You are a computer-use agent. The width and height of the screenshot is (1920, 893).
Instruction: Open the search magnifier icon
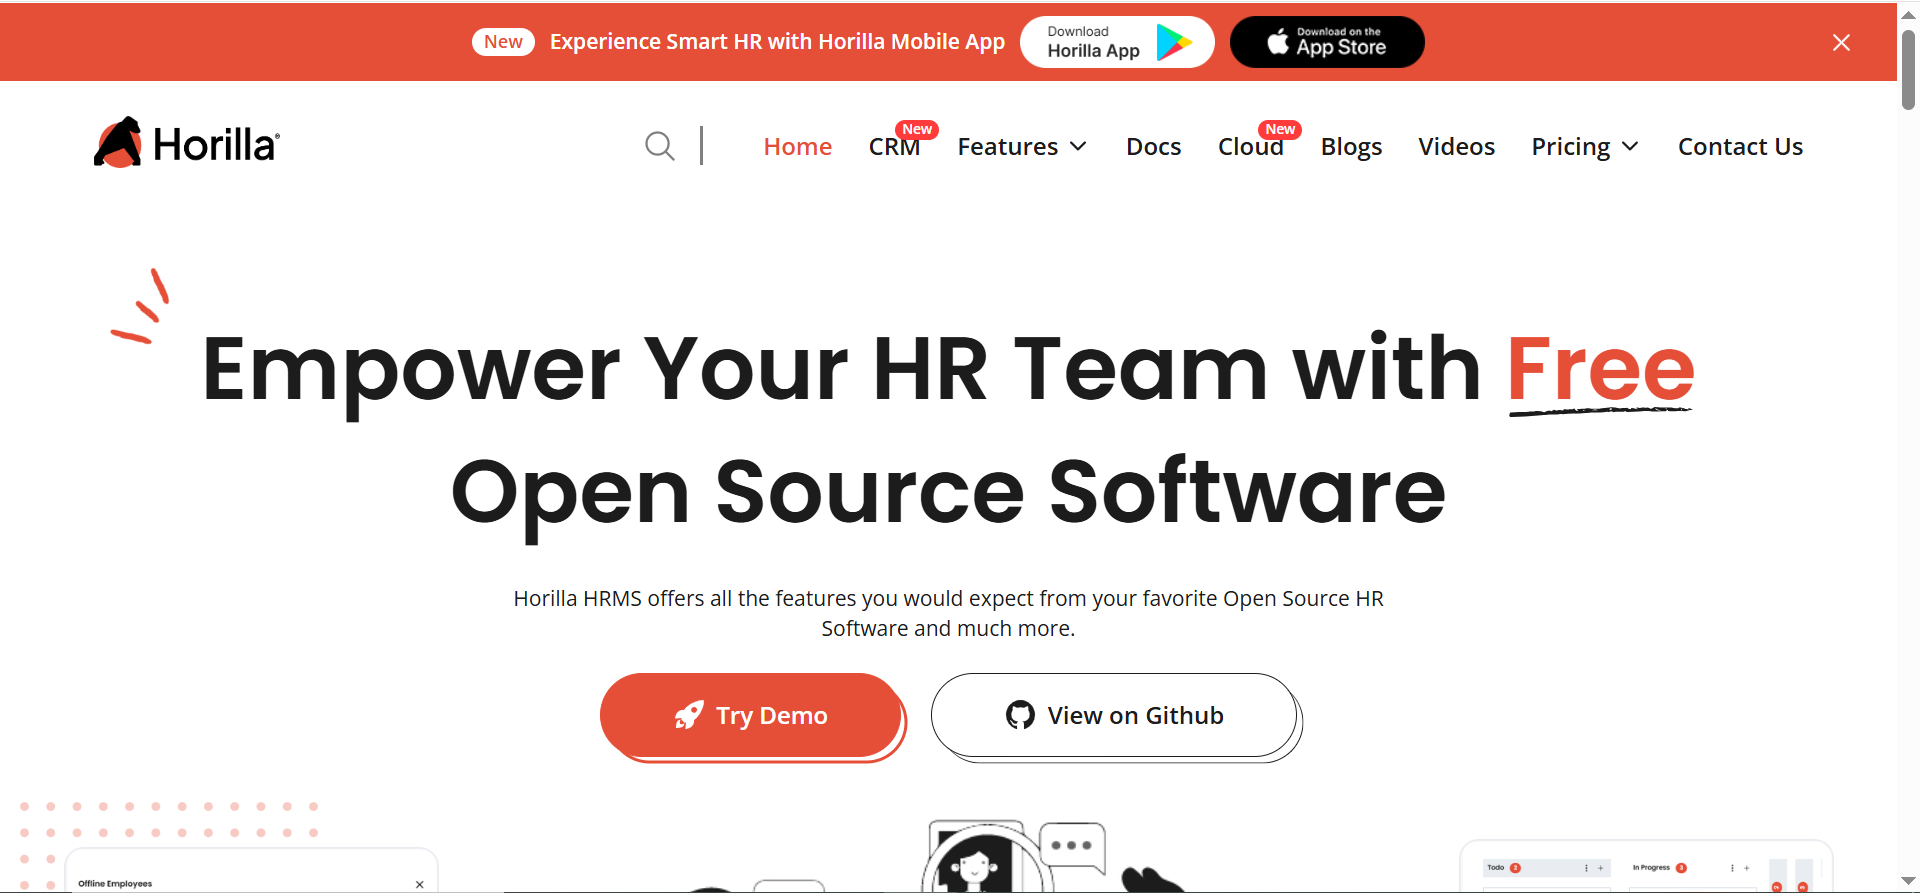(659, 146)
